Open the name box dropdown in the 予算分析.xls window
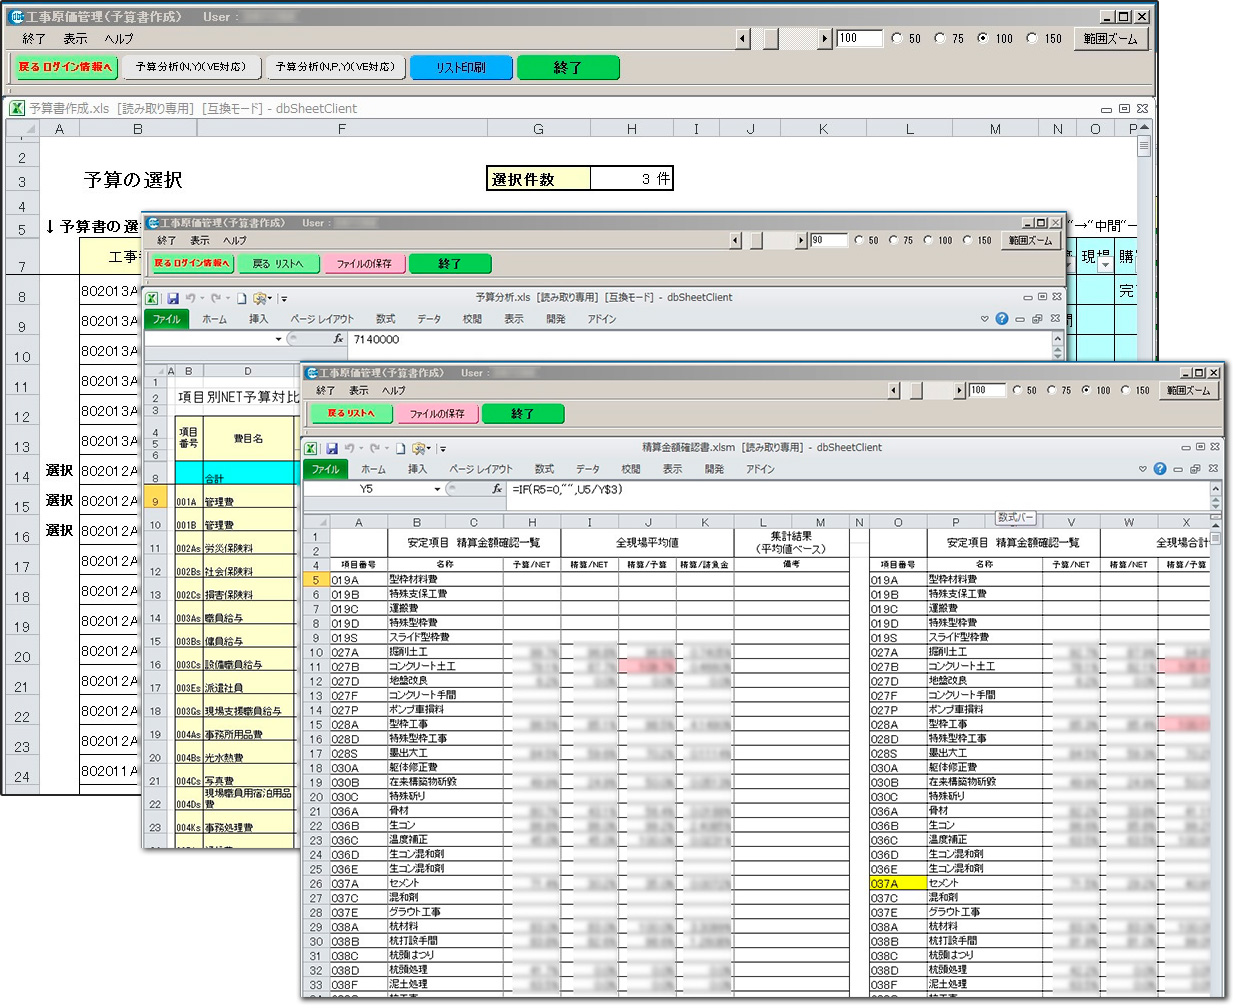 point(278,339)
